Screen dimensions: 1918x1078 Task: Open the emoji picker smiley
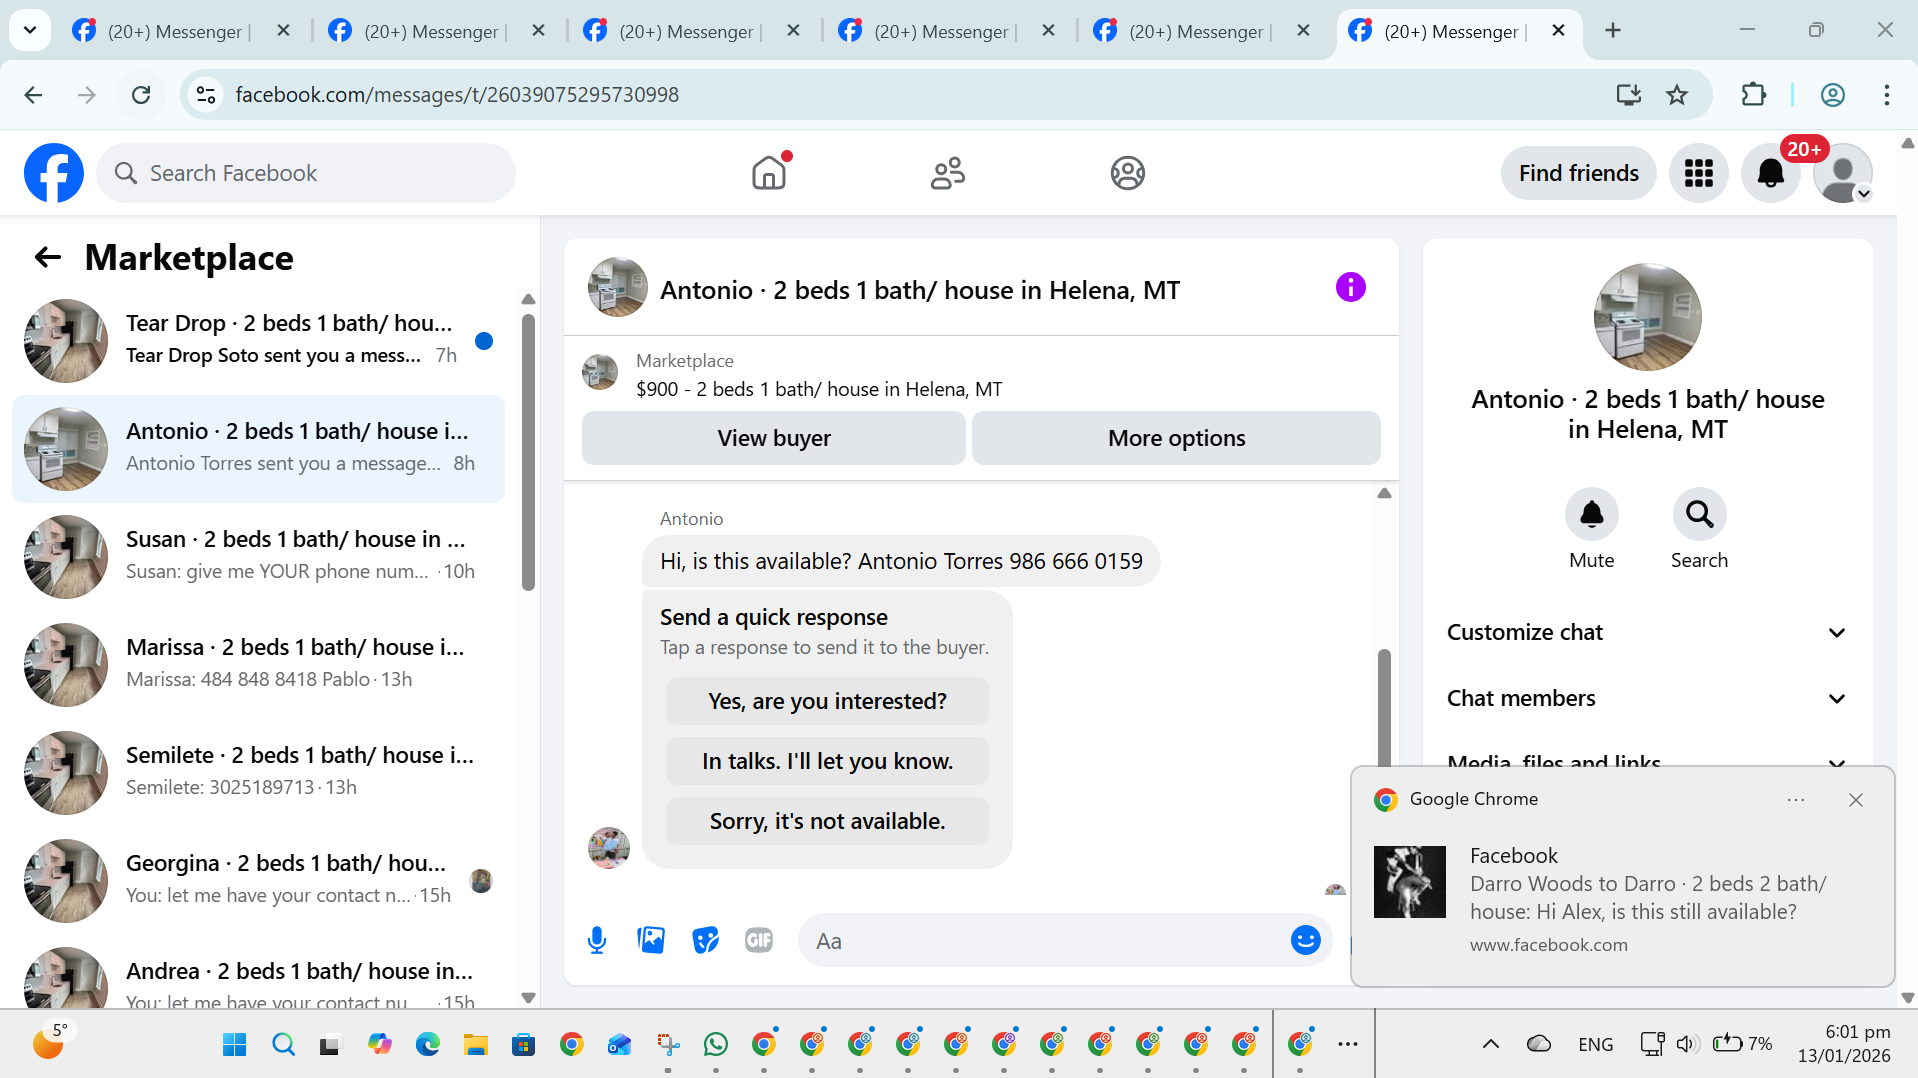[x=1305, y=940]
